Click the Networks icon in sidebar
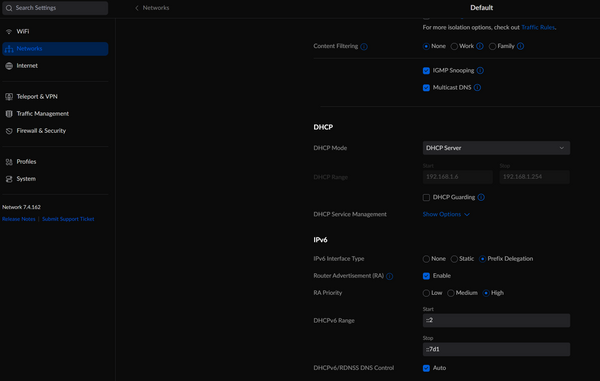The width and height of the screenshot is (600, 381). [x=9, y=49]
